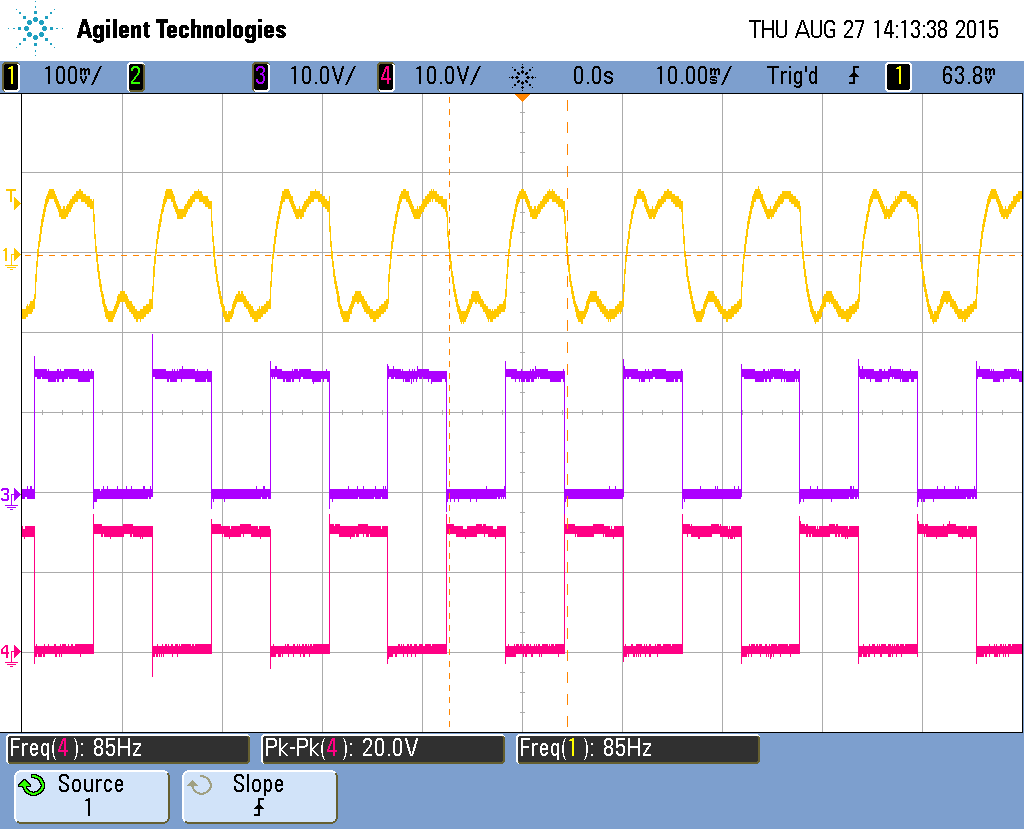1024x829 pixels.
Task: Click the channel 3 ground reference marker
Action: (10, 498)
